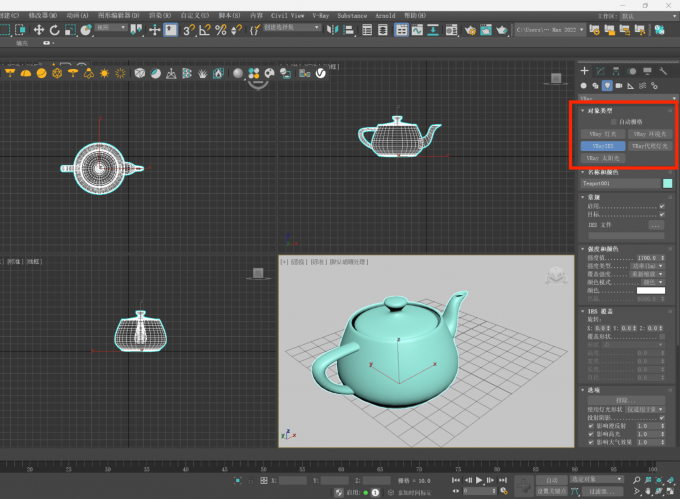Screen dimensions: 680x499
Task: Open the intensity type dropdown showing (lm)
Action: click(647, 266)
